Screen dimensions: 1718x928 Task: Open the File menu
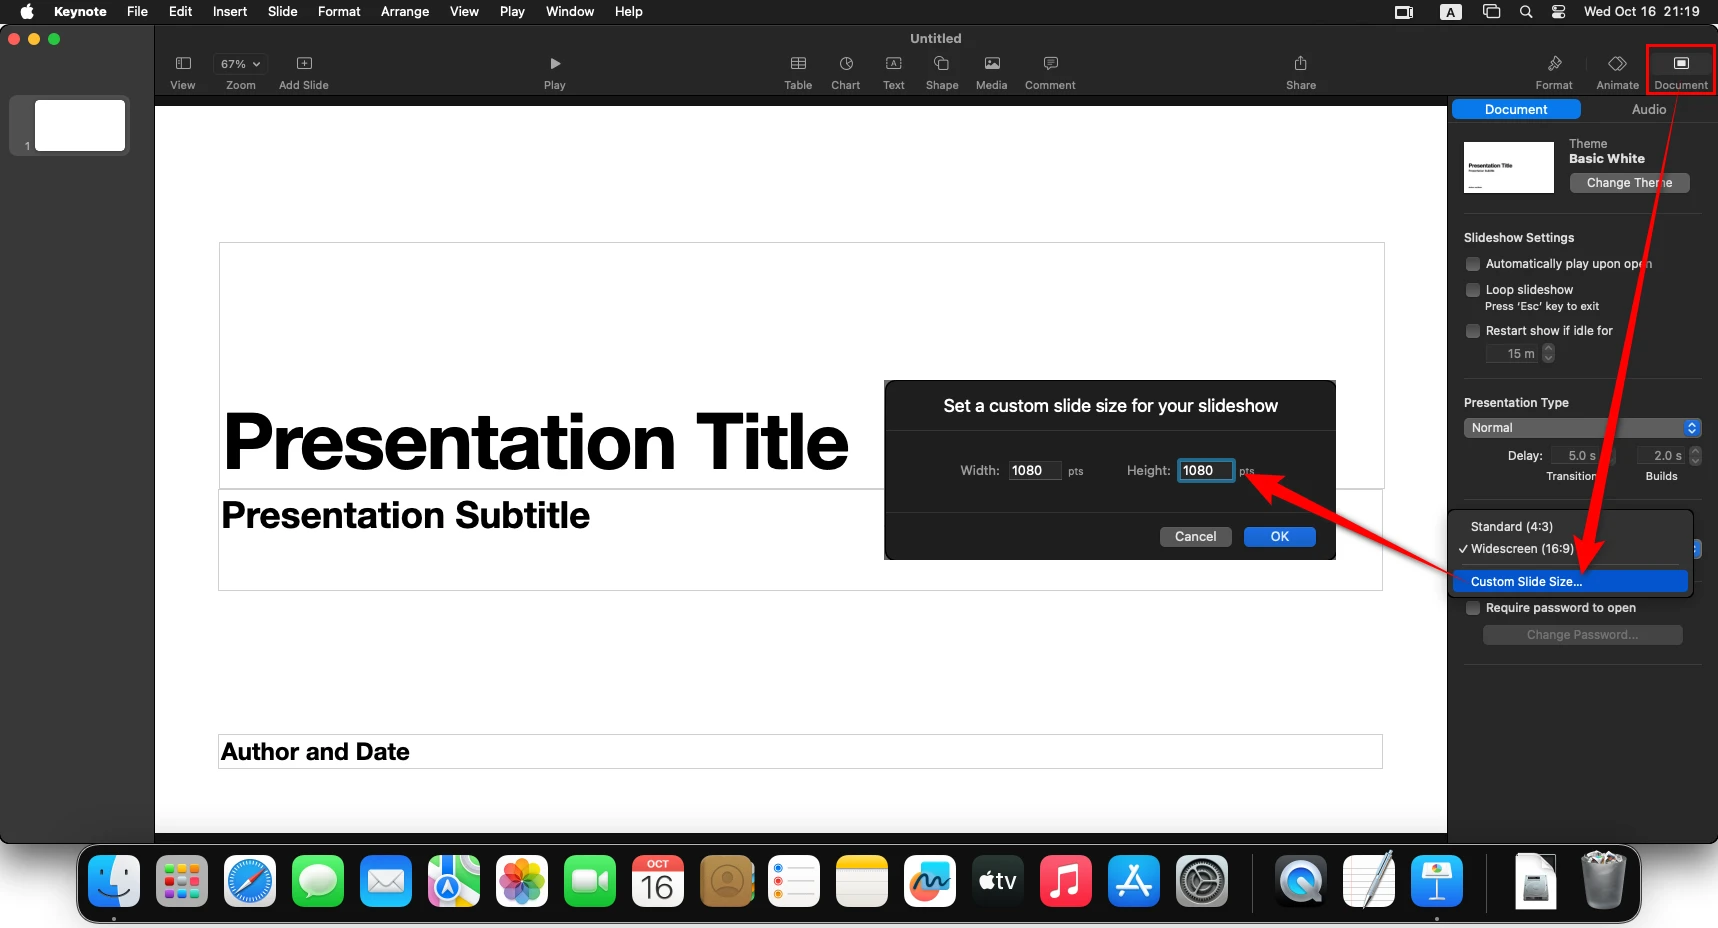click(137, 12)
